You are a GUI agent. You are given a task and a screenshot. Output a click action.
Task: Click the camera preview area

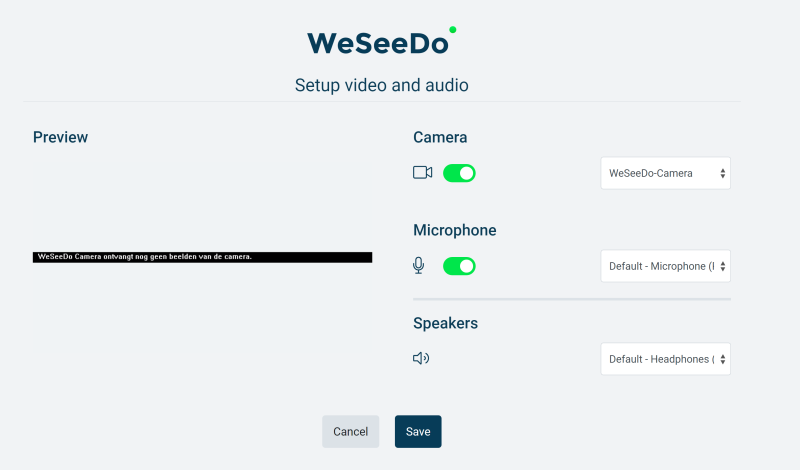pyautogui.click(x=202, y=310)
